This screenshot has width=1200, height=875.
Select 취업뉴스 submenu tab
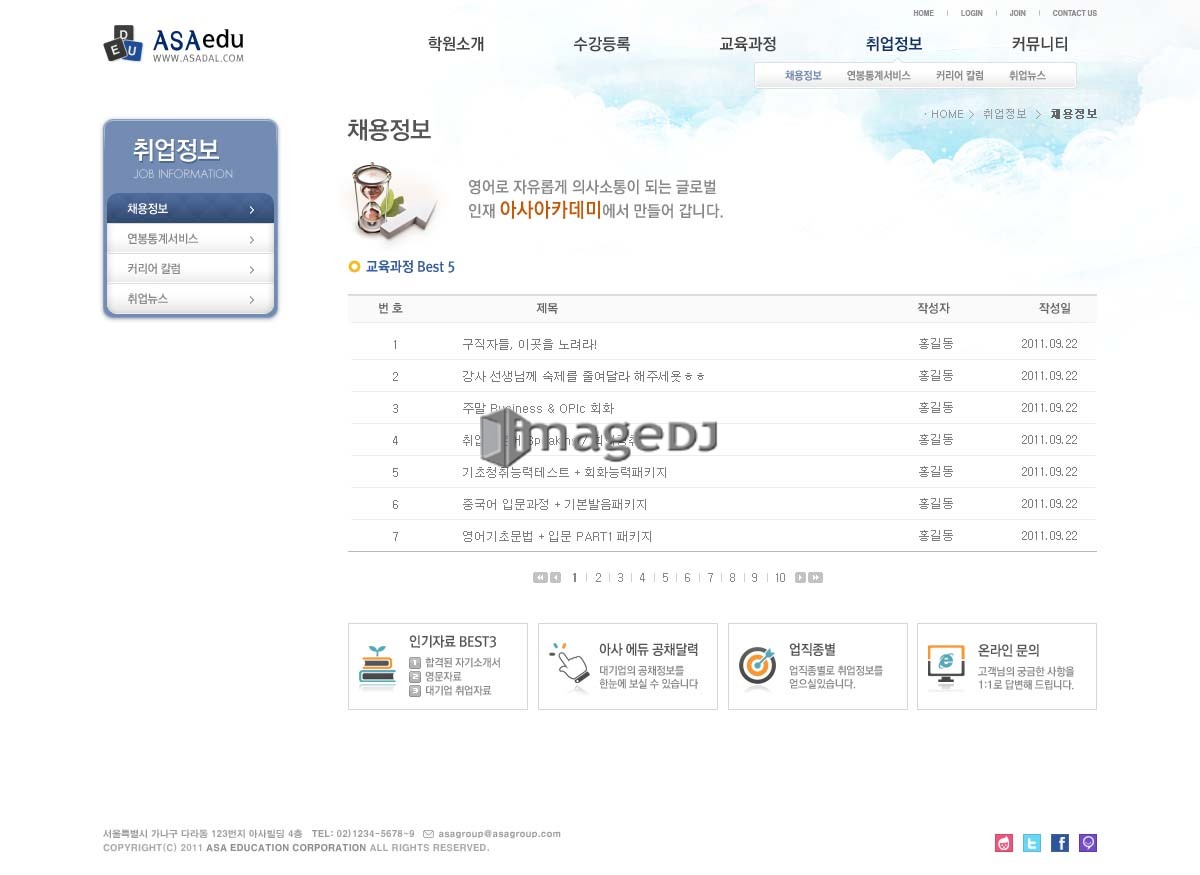pyautogui.click(x=1027, y=76)
